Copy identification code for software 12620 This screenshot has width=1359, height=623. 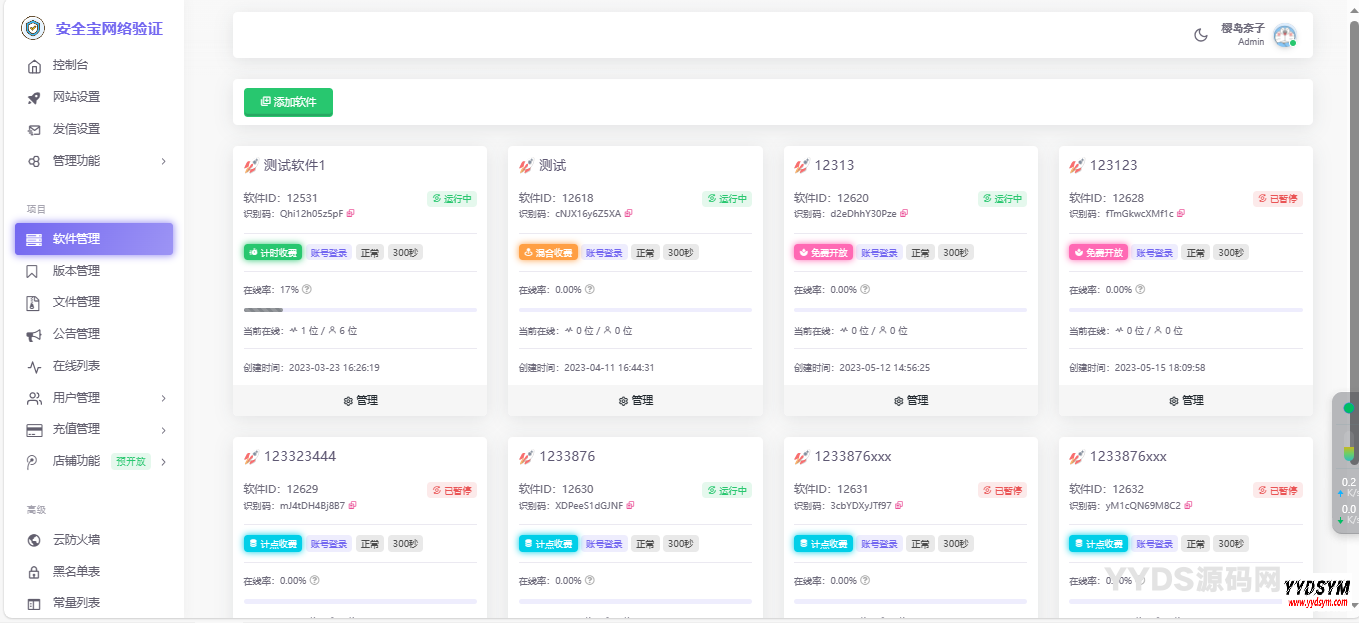pyautogui.click(x=904, y=213)
